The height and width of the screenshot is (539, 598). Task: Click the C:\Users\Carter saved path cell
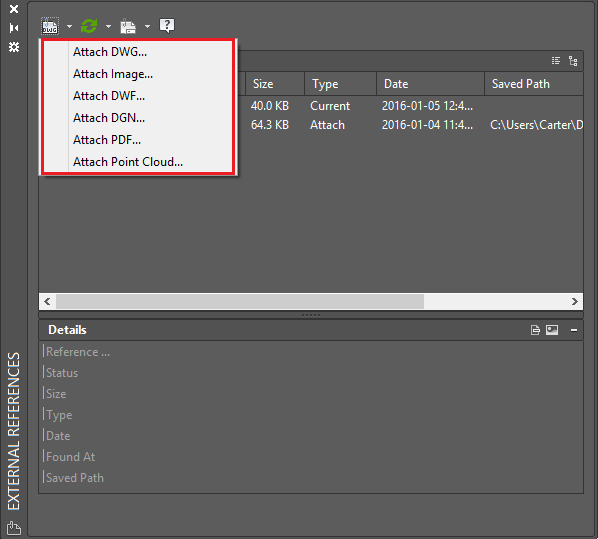[536, 125]
